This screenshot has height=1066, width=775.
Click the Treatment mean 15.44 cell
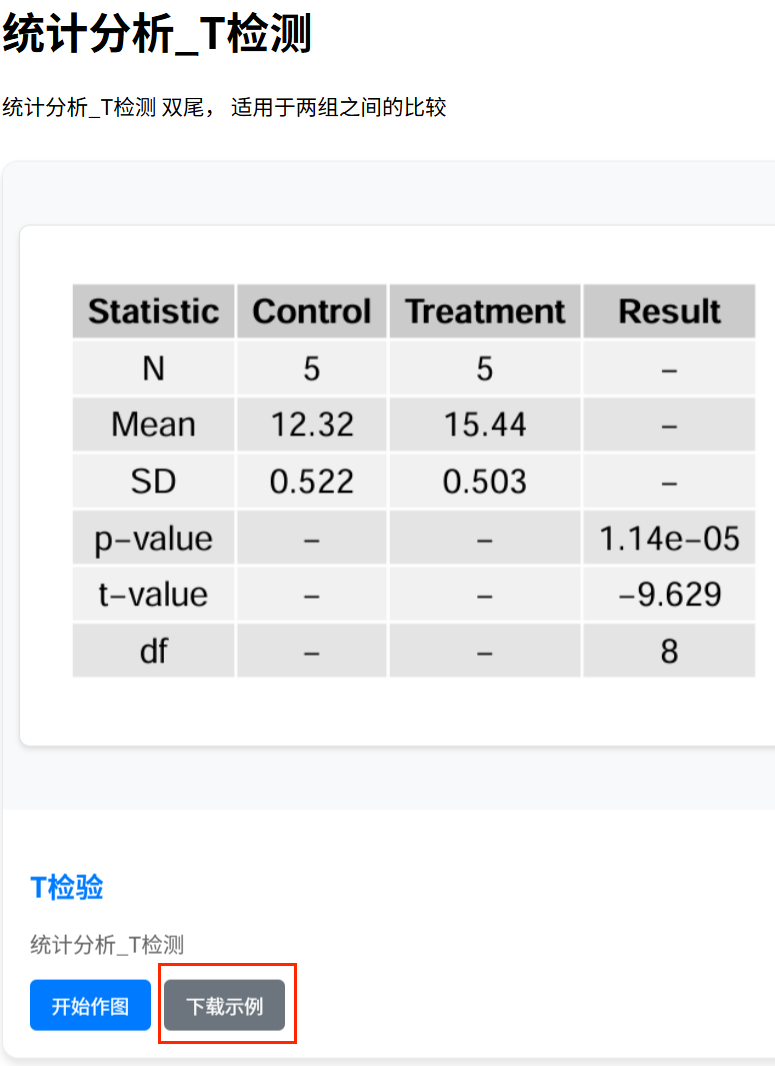click(x=485, y=425)
